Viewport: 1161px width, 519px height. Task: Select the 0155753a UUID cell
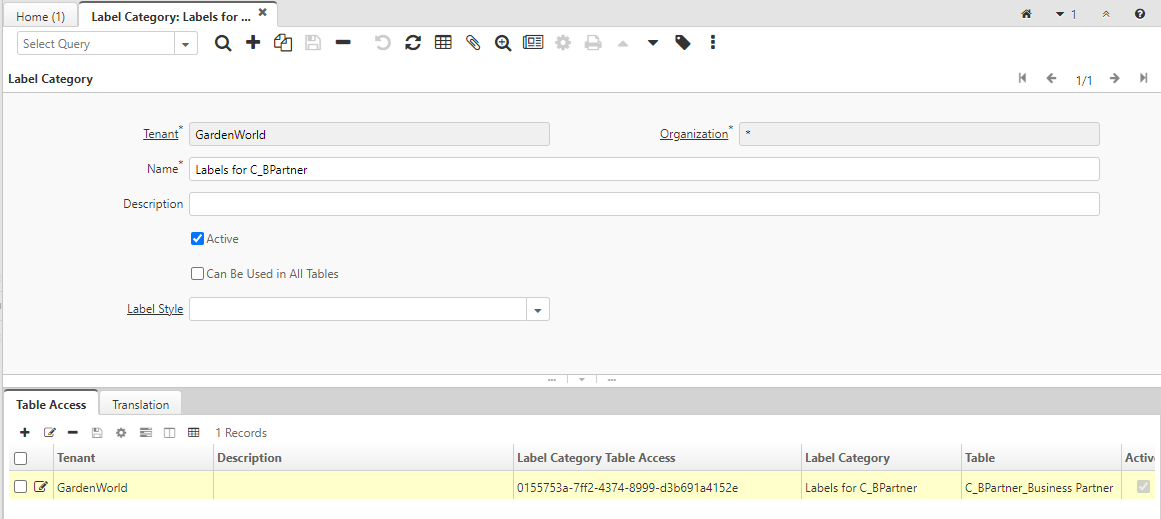657,487
